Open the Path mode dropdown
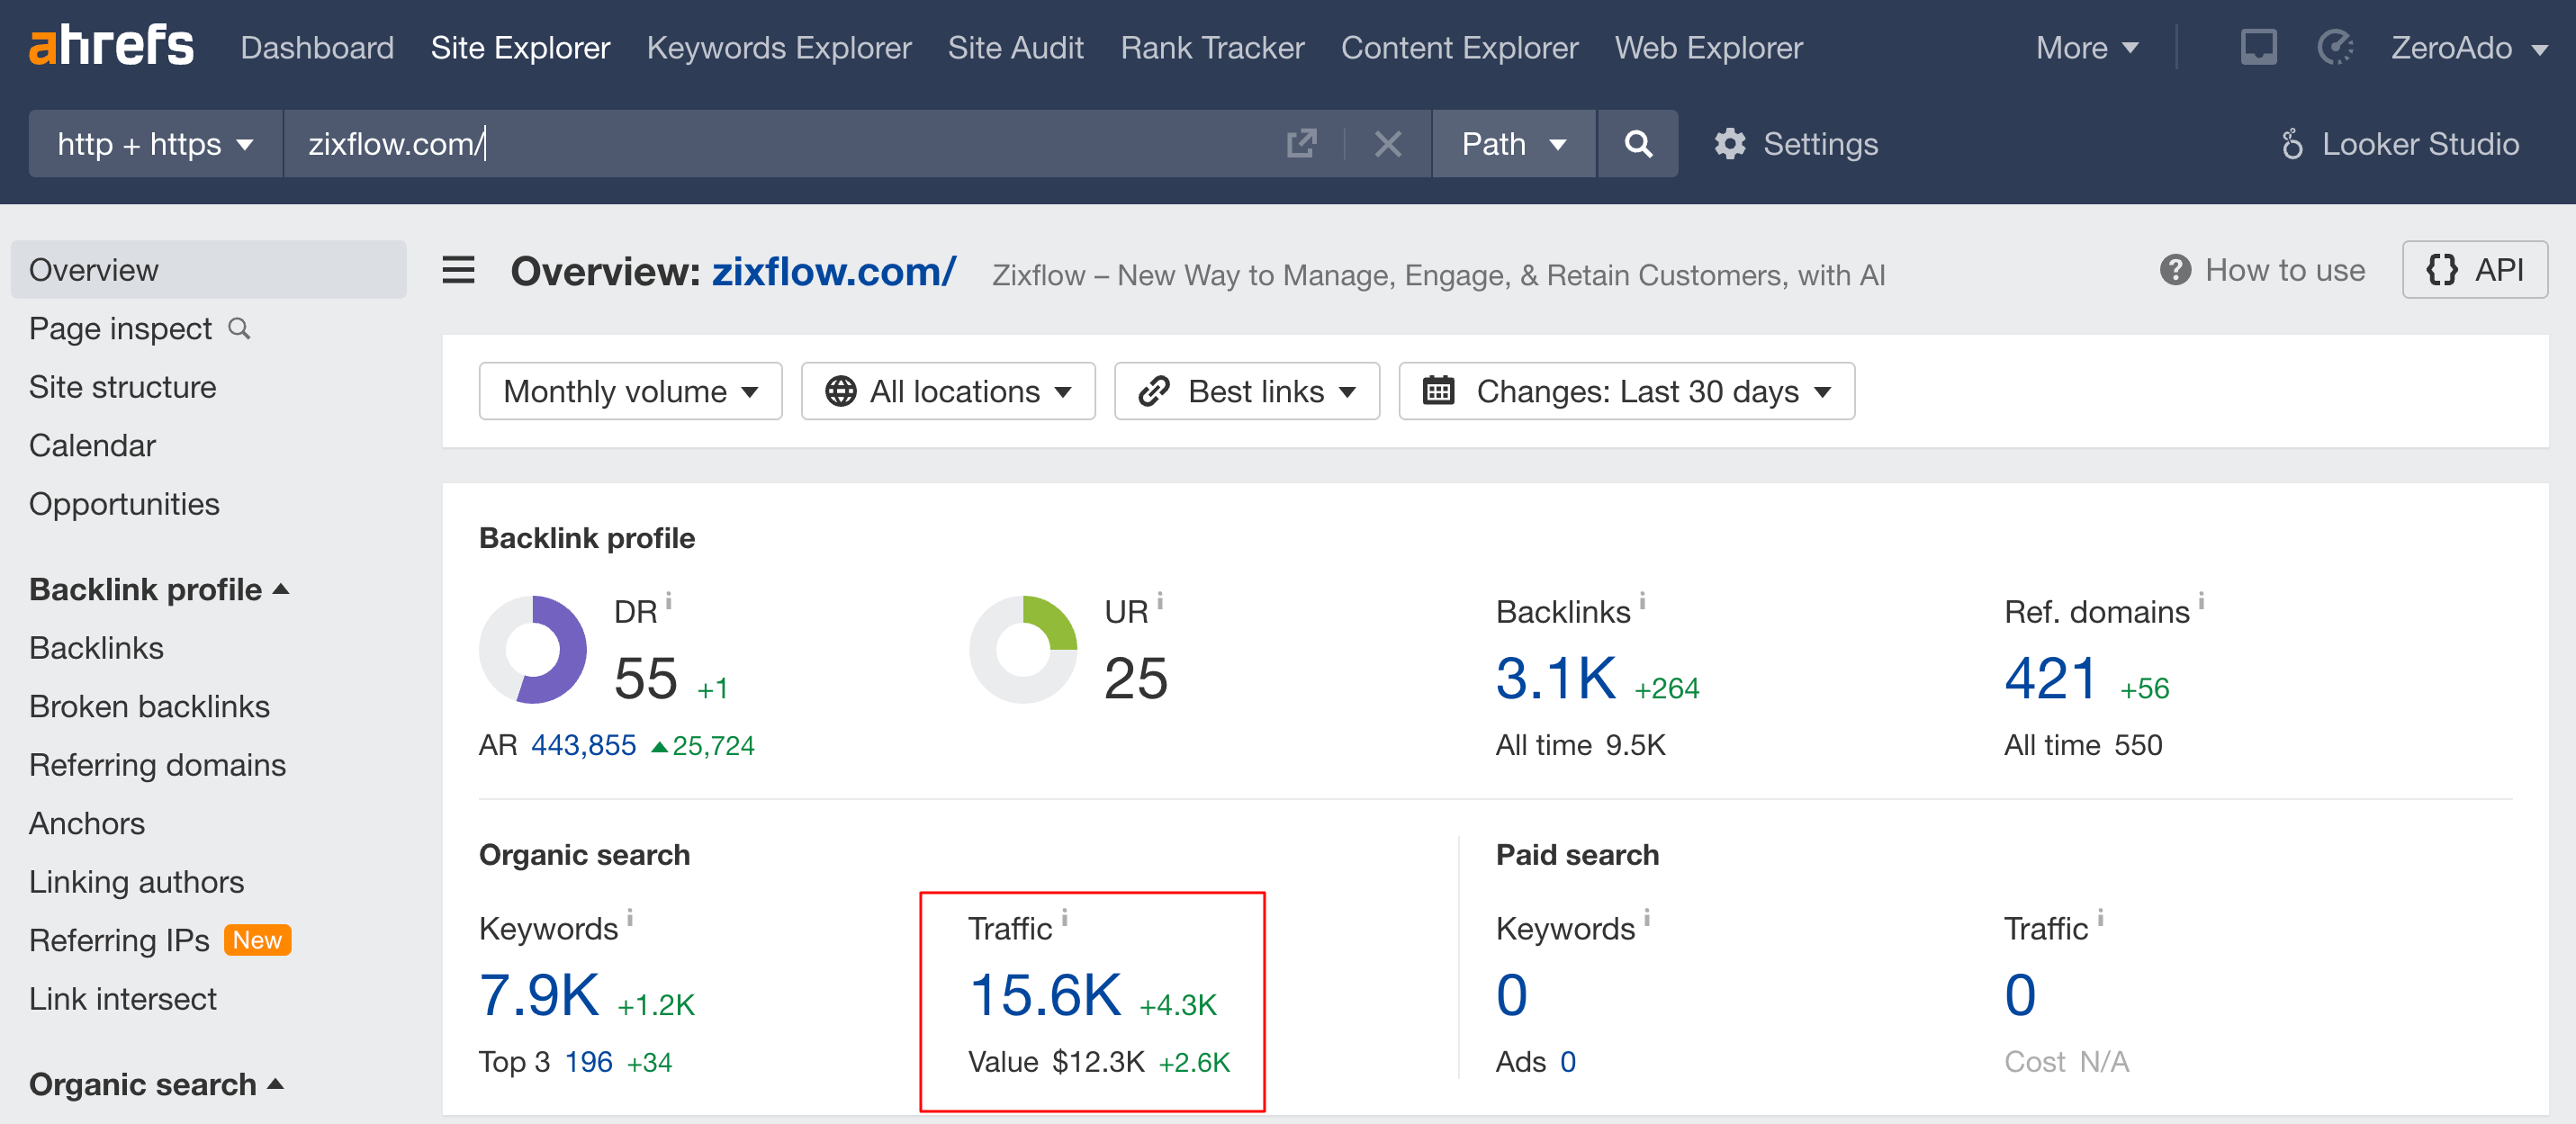 click(1514, 144)
